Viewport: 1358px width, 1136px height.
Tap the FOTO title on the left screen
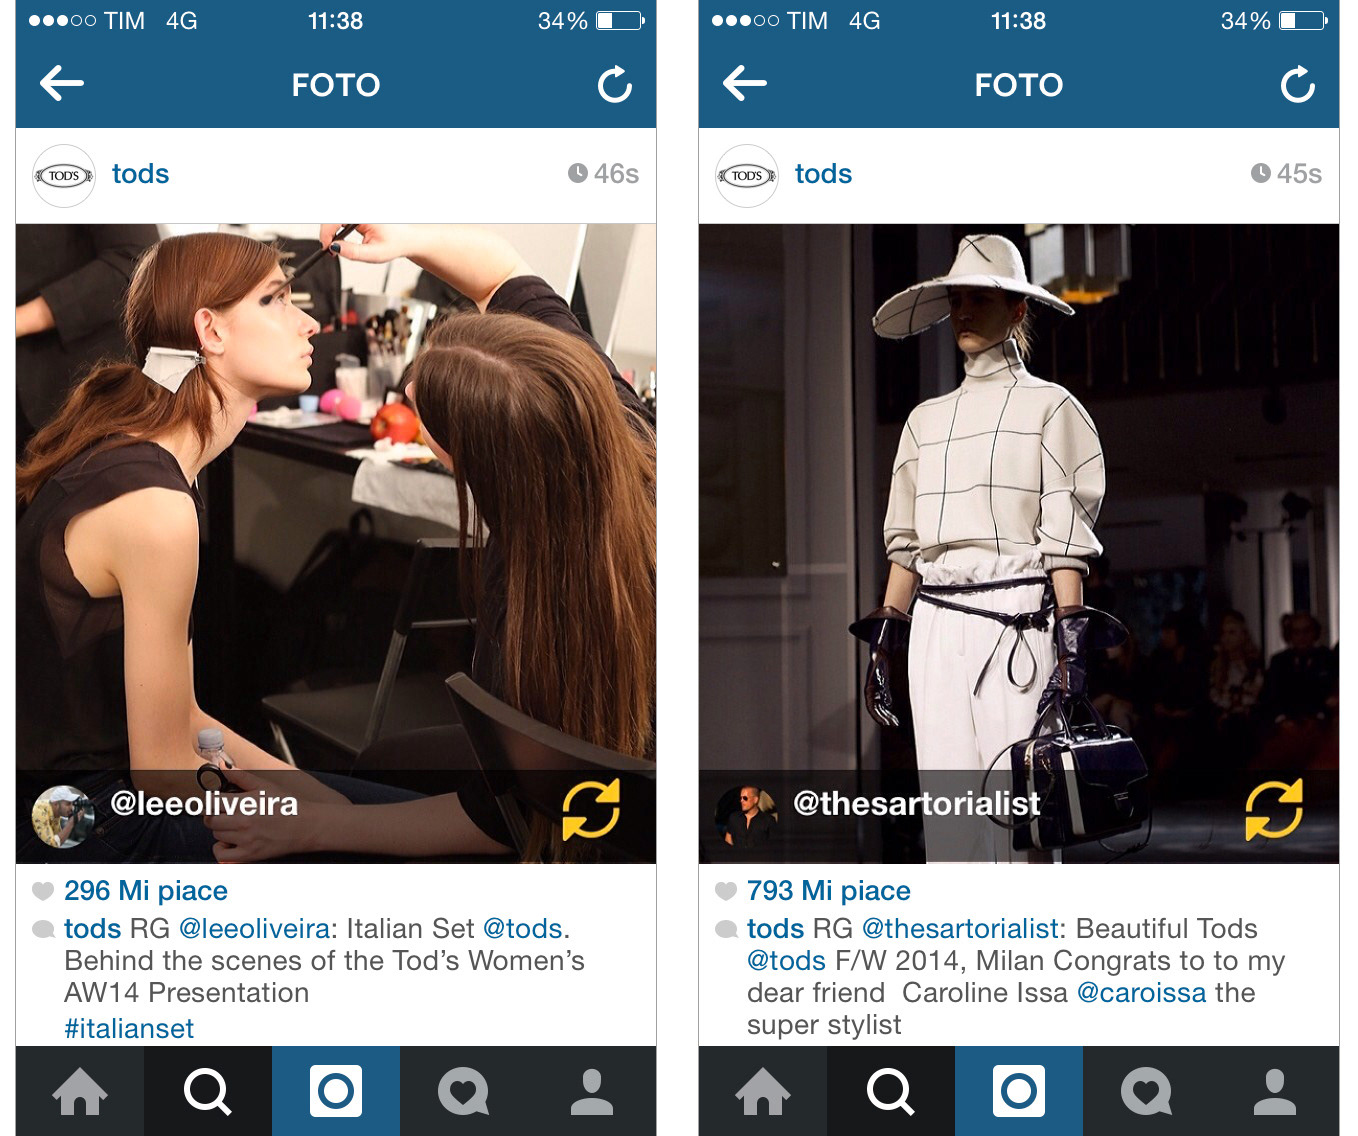click(336, 85)
